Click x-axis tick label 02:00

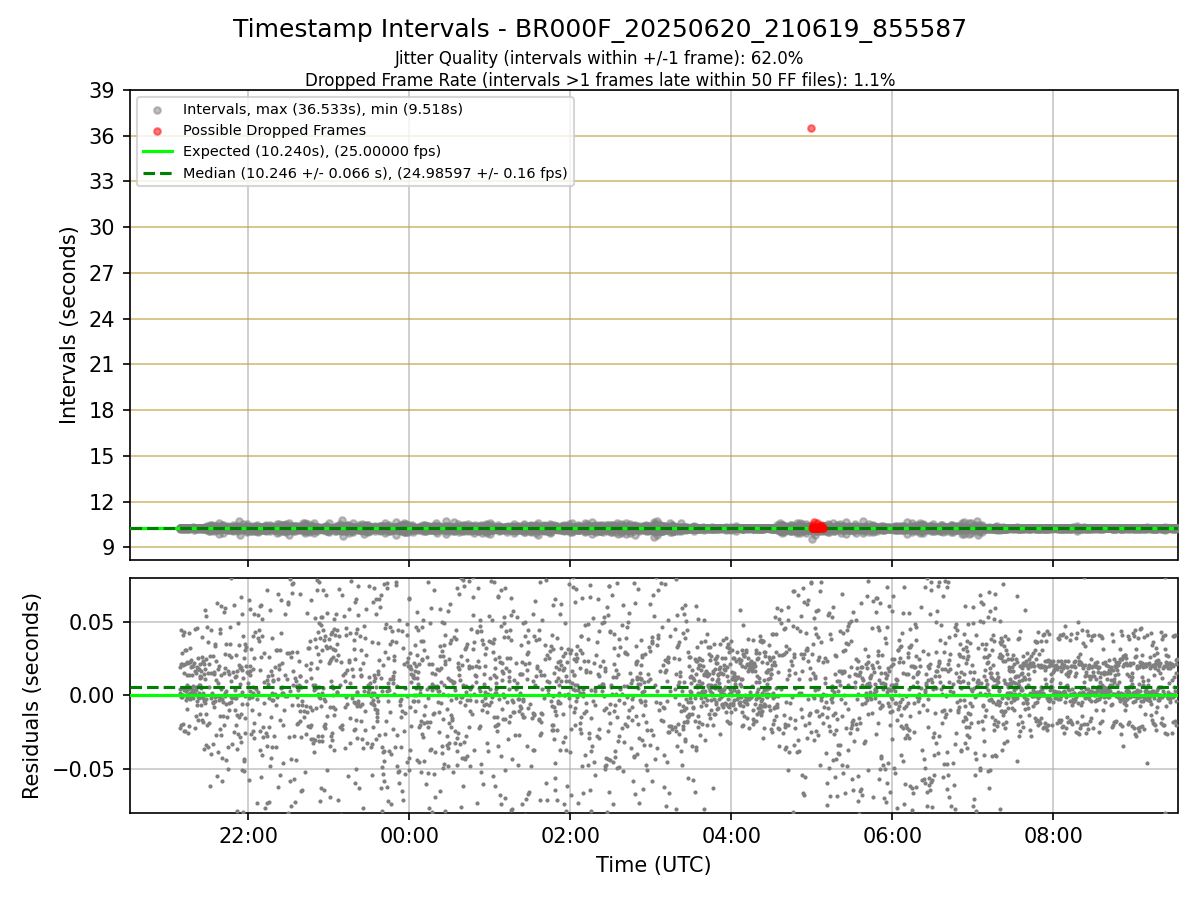pyautogui.click(x=570, y=834)
